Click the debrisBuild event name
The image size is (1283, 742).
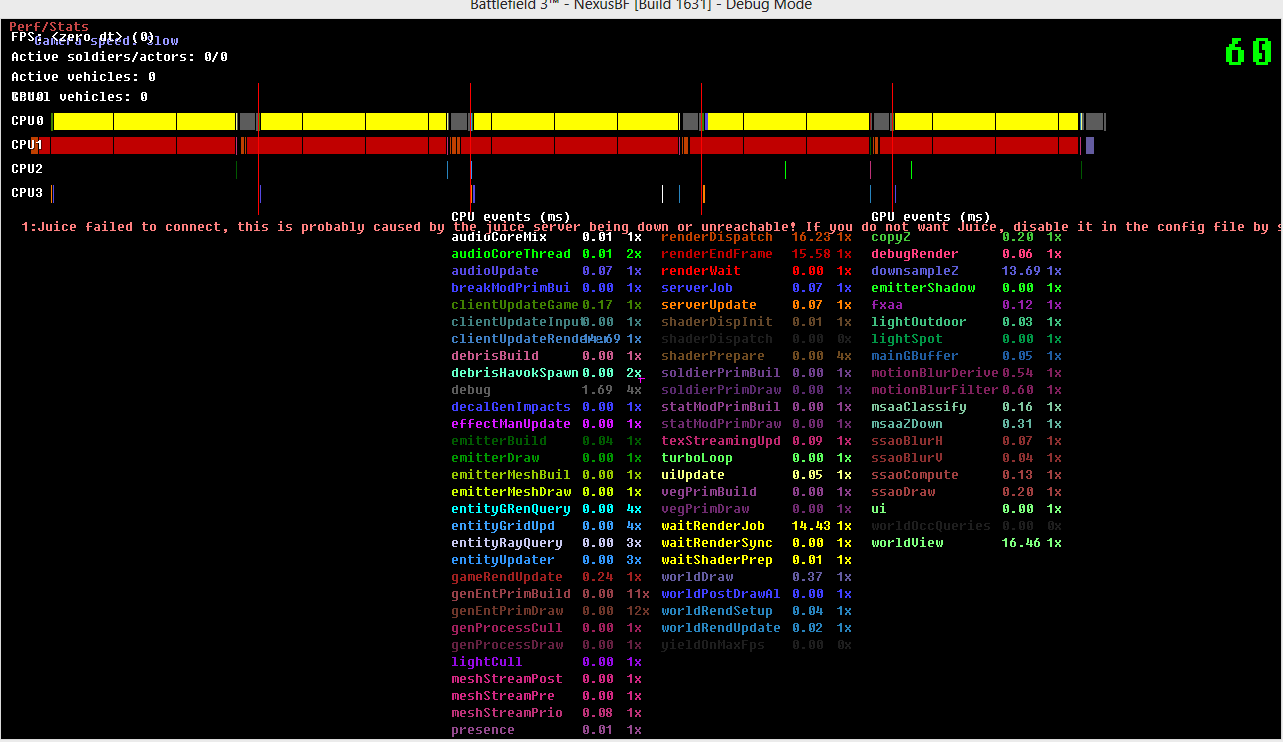click(x=495, y=356)
